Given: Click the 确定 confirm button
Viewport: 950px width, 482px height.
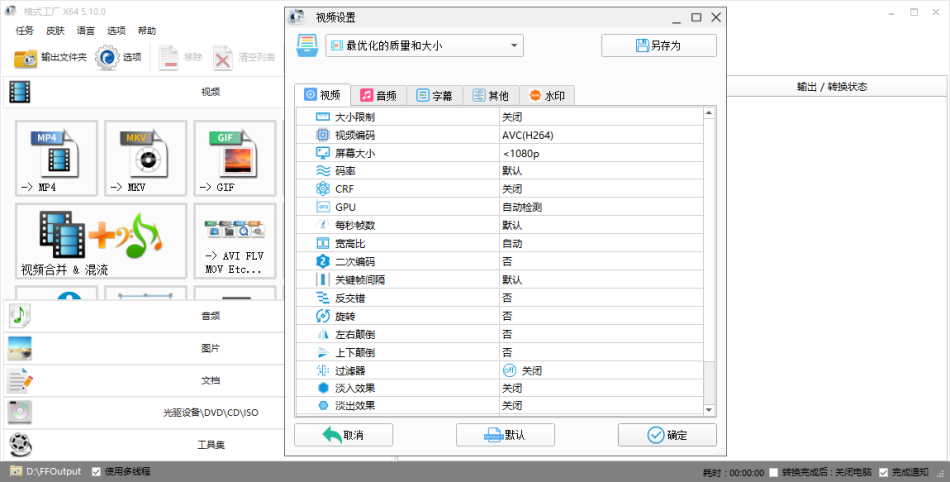Looking at the screenshot, I should point(667,435).
